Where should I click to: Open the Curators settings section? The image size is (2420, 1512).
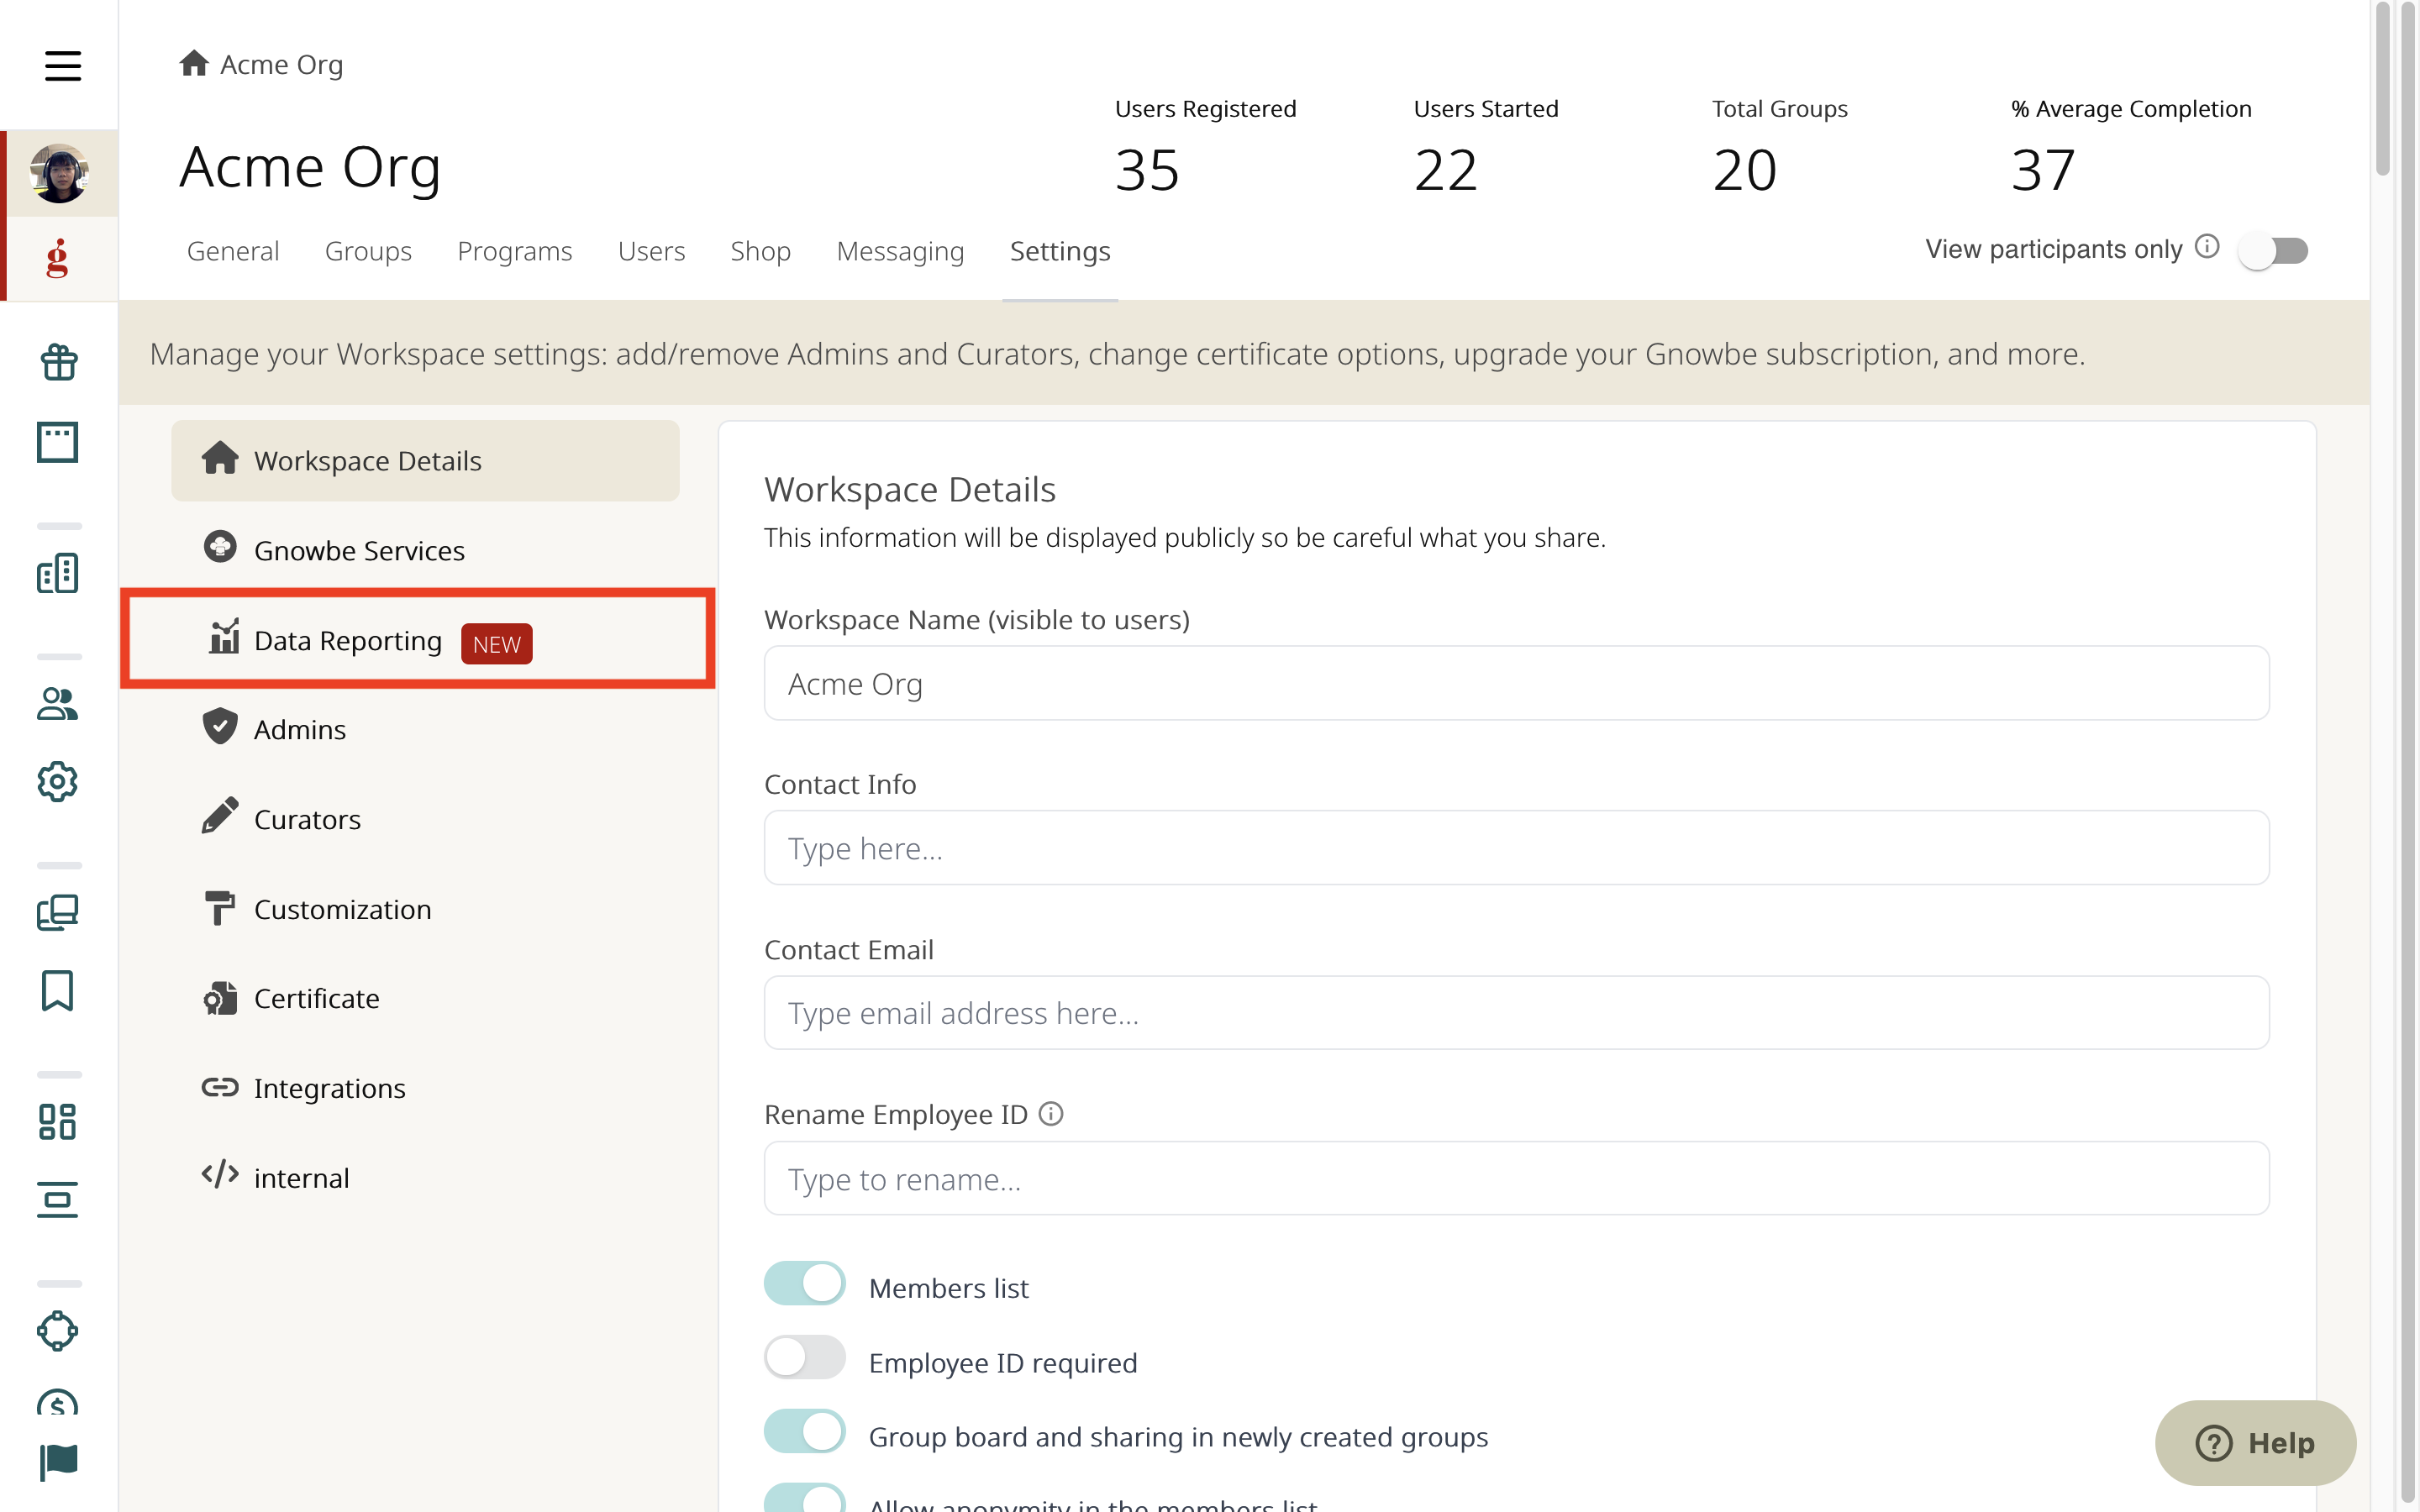point(425,820)
